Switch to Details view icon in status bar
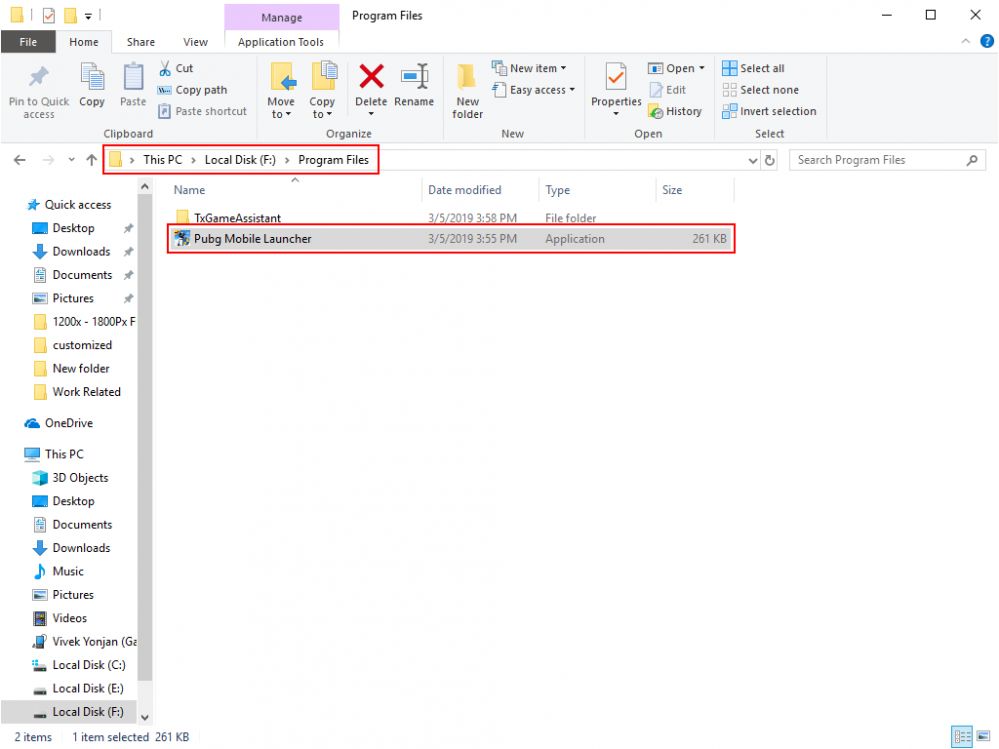 [x=962, y=737]
